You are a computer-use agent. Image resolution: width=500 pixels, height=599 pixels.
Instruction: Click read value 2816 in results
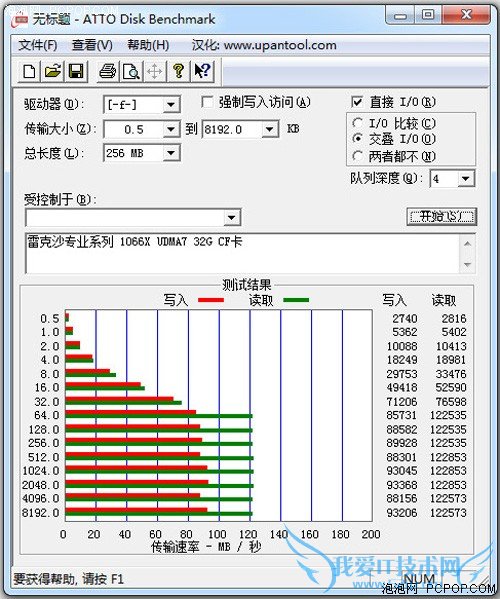pos(454,319)
